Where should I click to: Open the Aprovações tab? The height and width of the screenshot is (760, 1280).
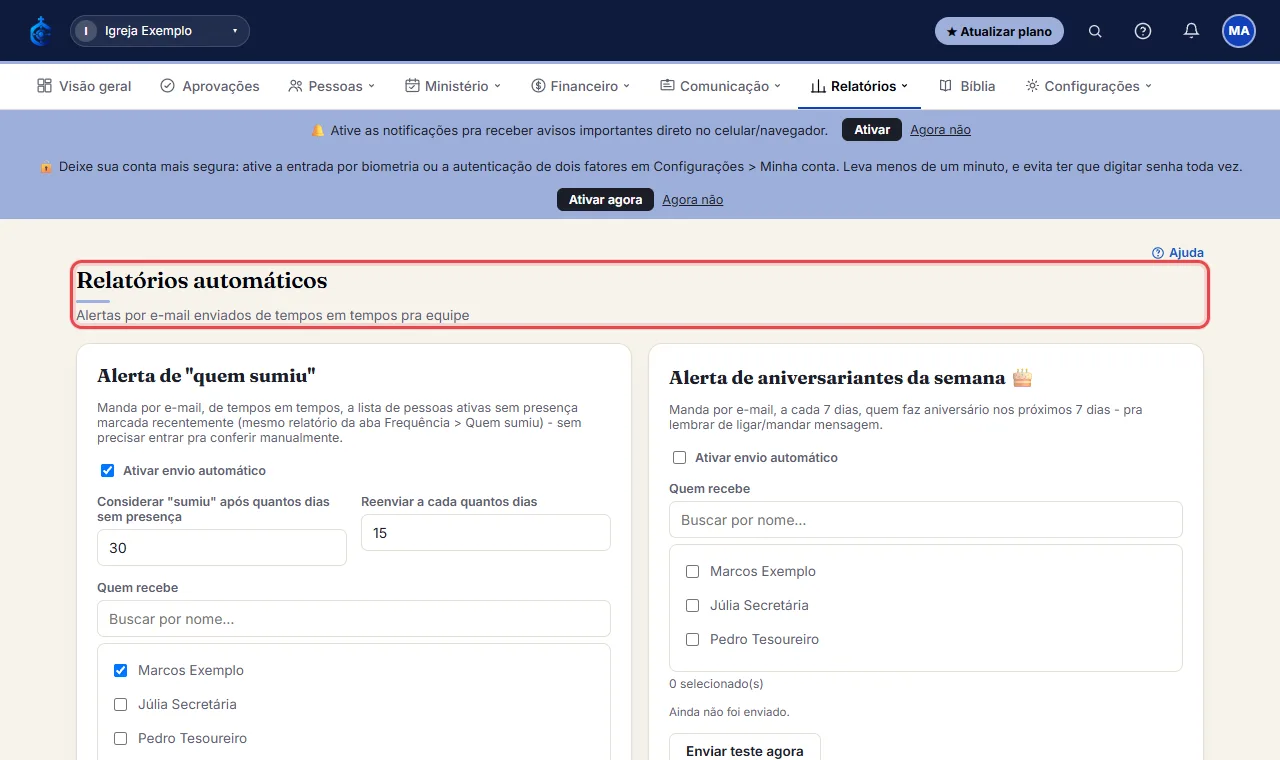[x=210, y=86]
